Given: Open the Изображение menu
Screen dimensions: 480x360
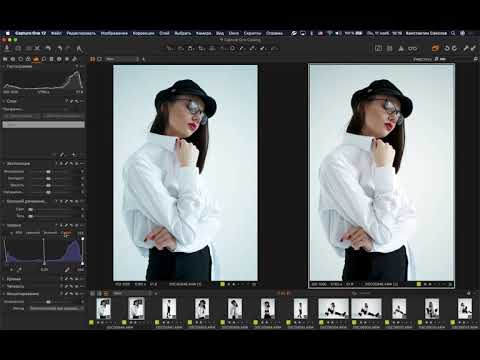Looking at the screenshot, I should tap(114, 33).
